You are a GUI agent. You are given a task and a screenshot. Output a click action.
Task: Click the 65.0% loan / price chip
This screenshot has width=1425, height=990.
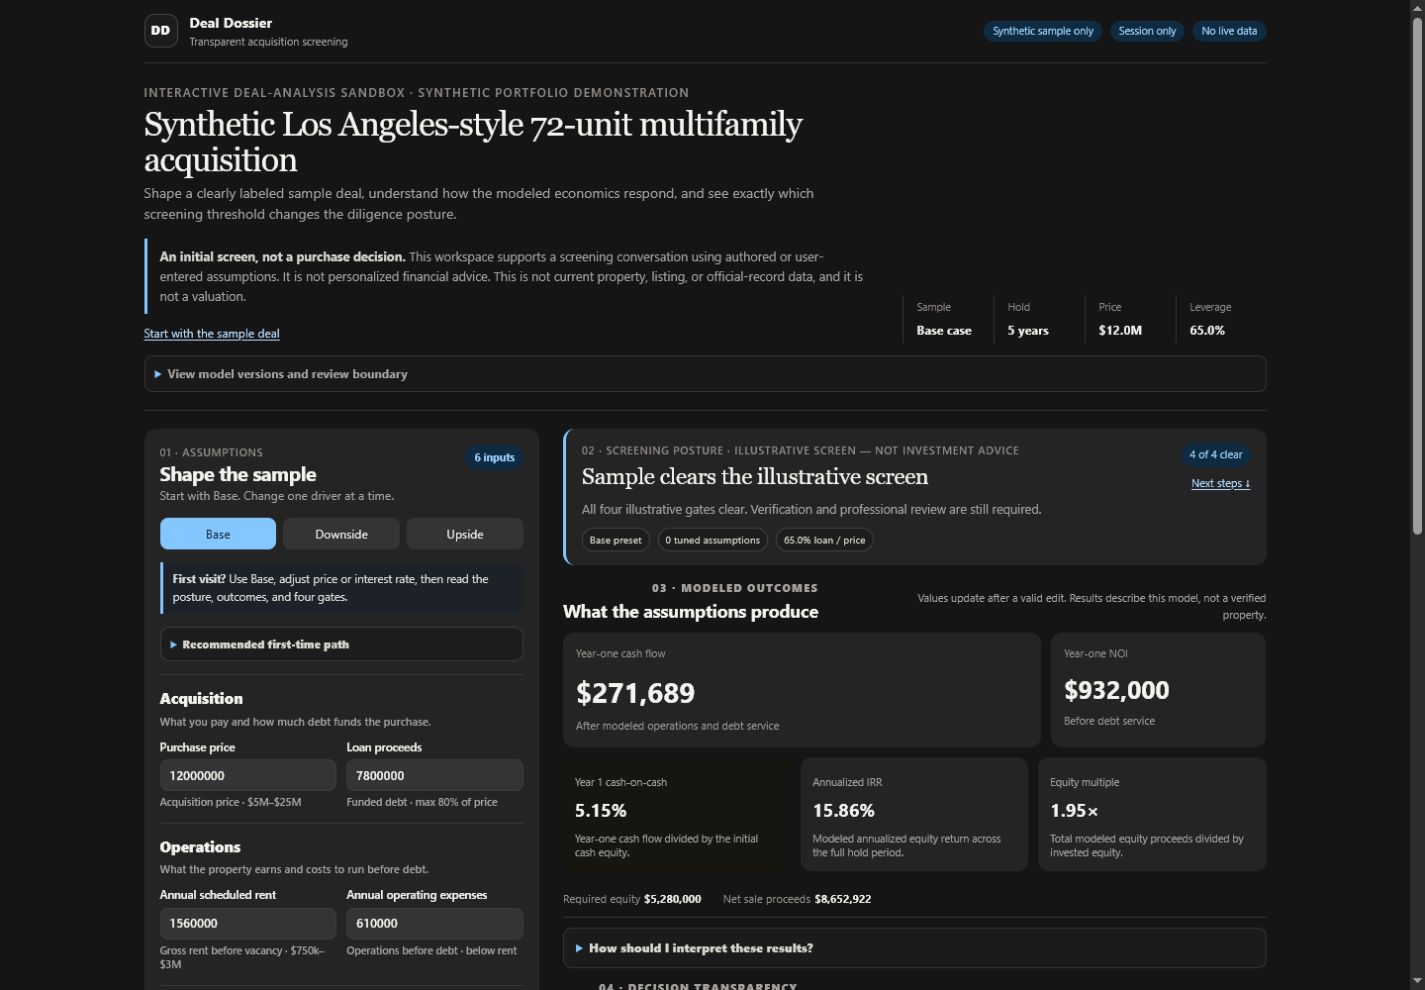coord(824,540)
